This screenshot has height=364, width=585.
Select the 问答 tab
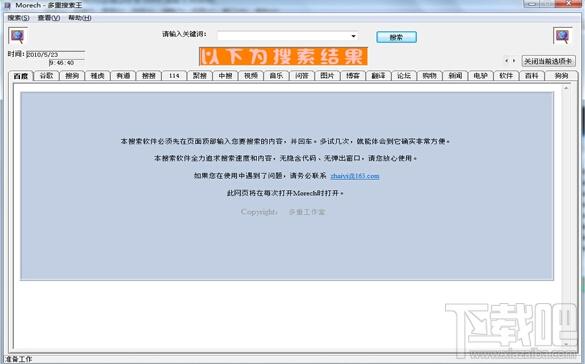click(x=302, y=76)
